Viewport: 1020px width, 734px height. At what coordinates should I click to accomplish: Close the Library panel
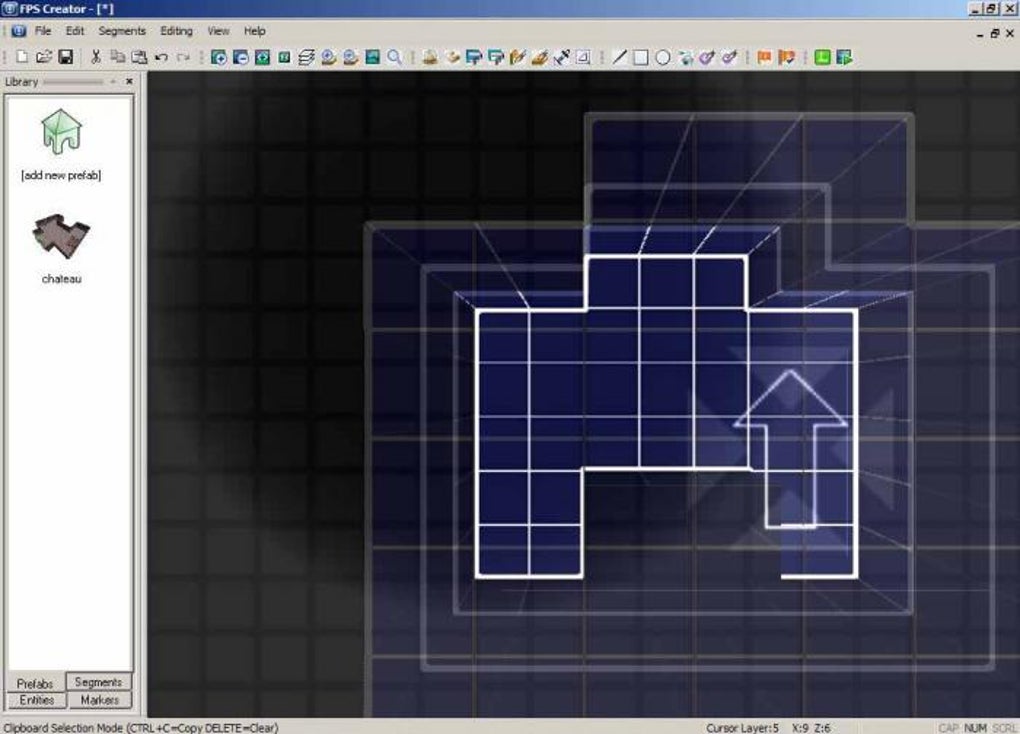pos(129,81)
